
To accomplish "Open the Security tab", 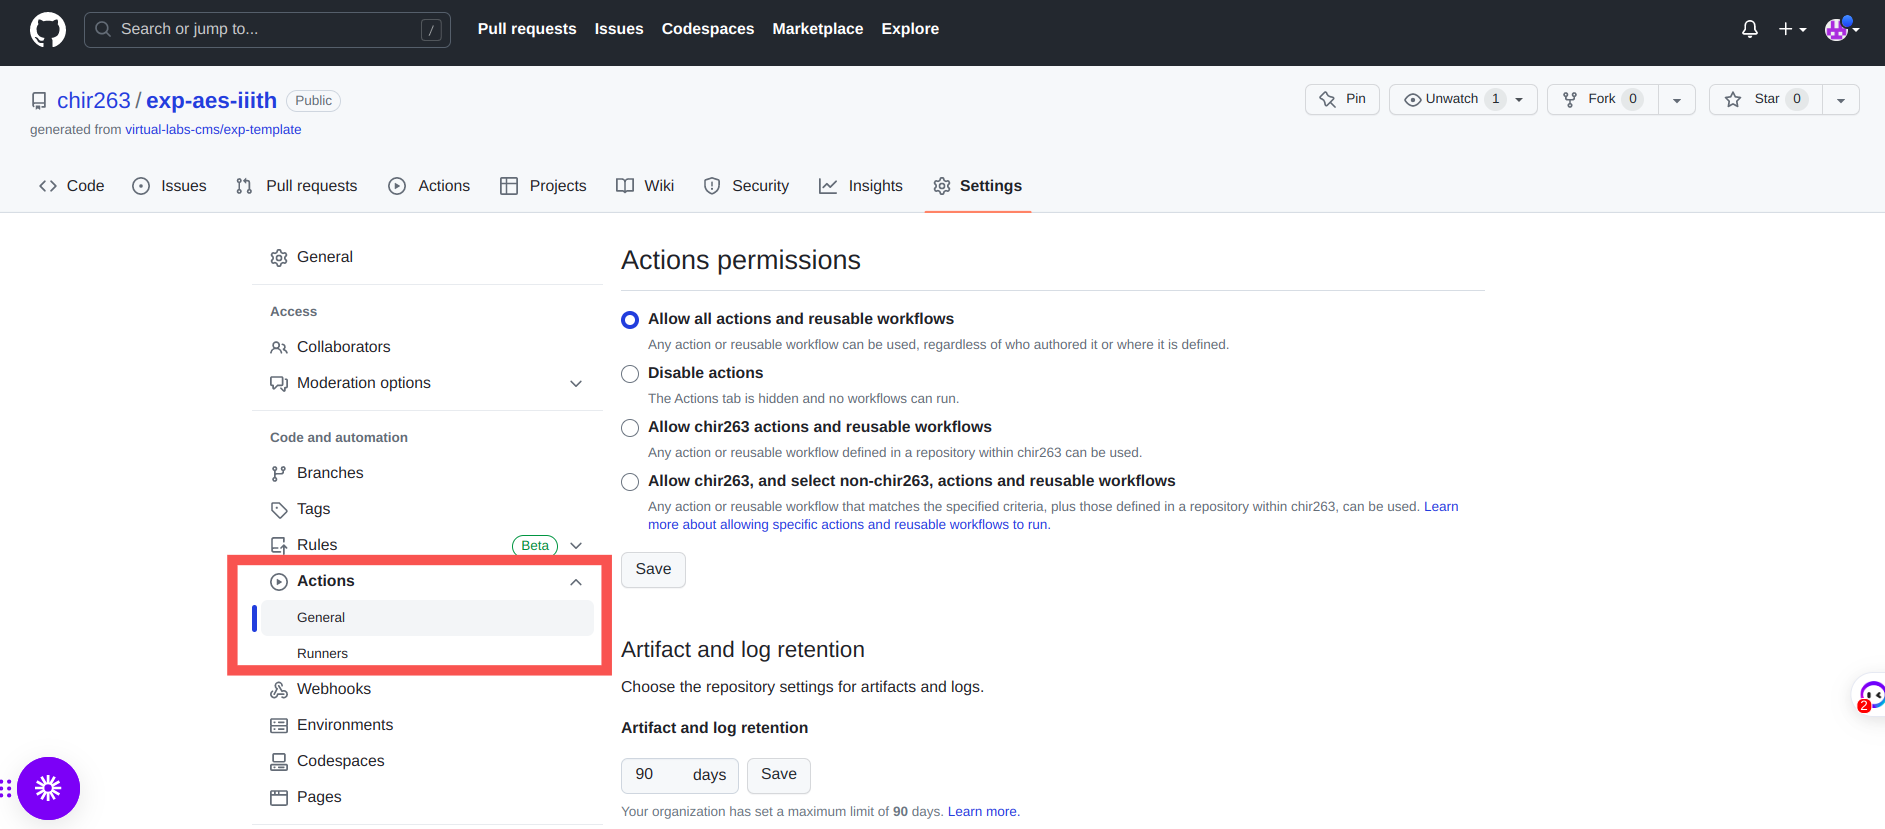I will [746, 186].
